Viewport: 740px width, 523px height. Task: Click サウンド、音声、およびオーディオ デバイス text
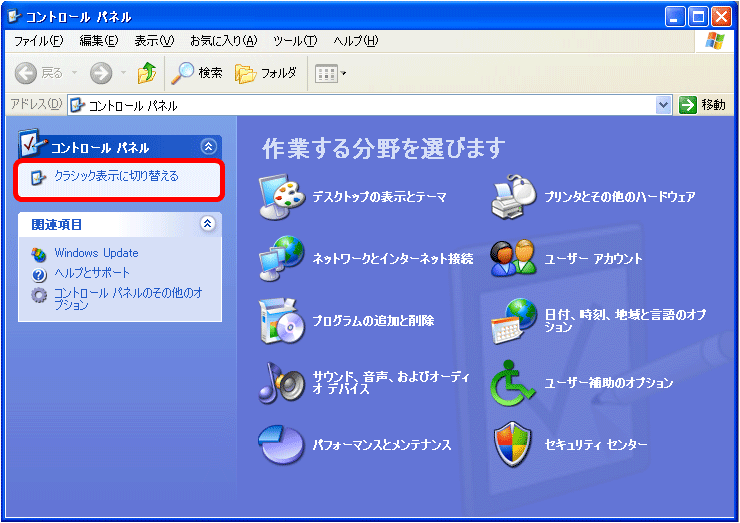(x=391, y=383)
